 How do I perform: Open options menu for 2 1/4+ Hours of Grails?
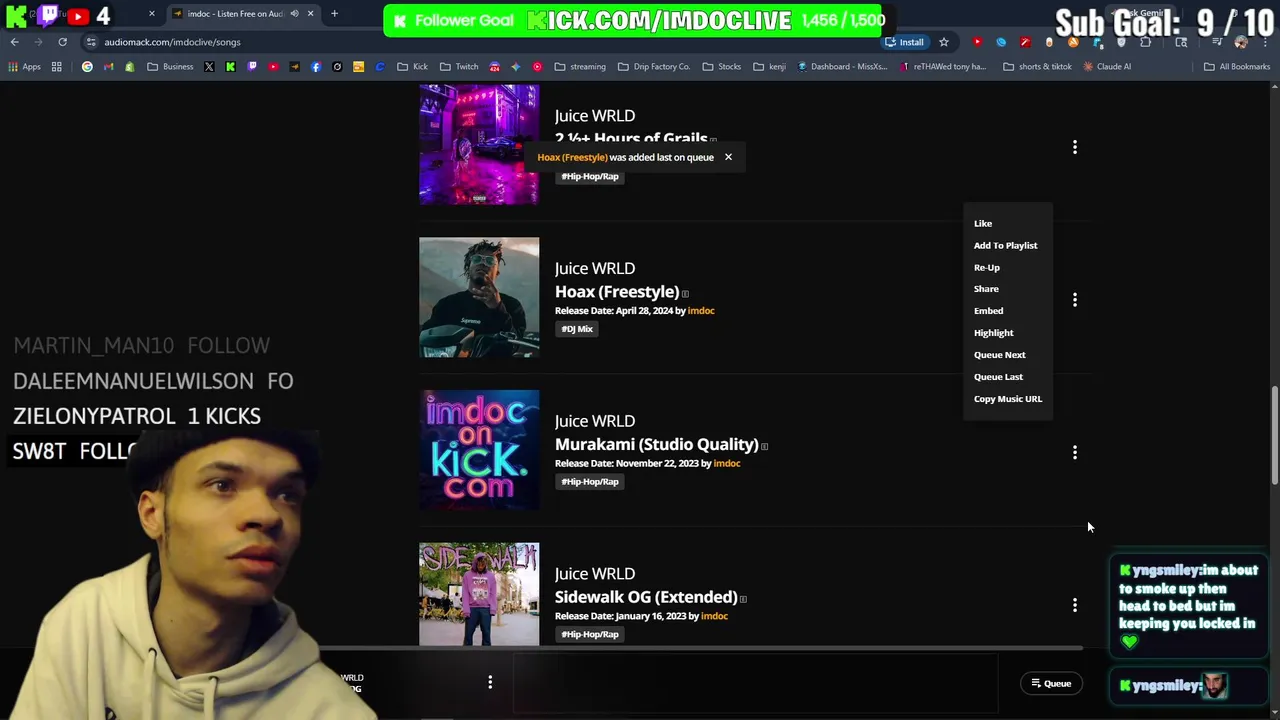pyautogui.click(x=1075, y=147)
